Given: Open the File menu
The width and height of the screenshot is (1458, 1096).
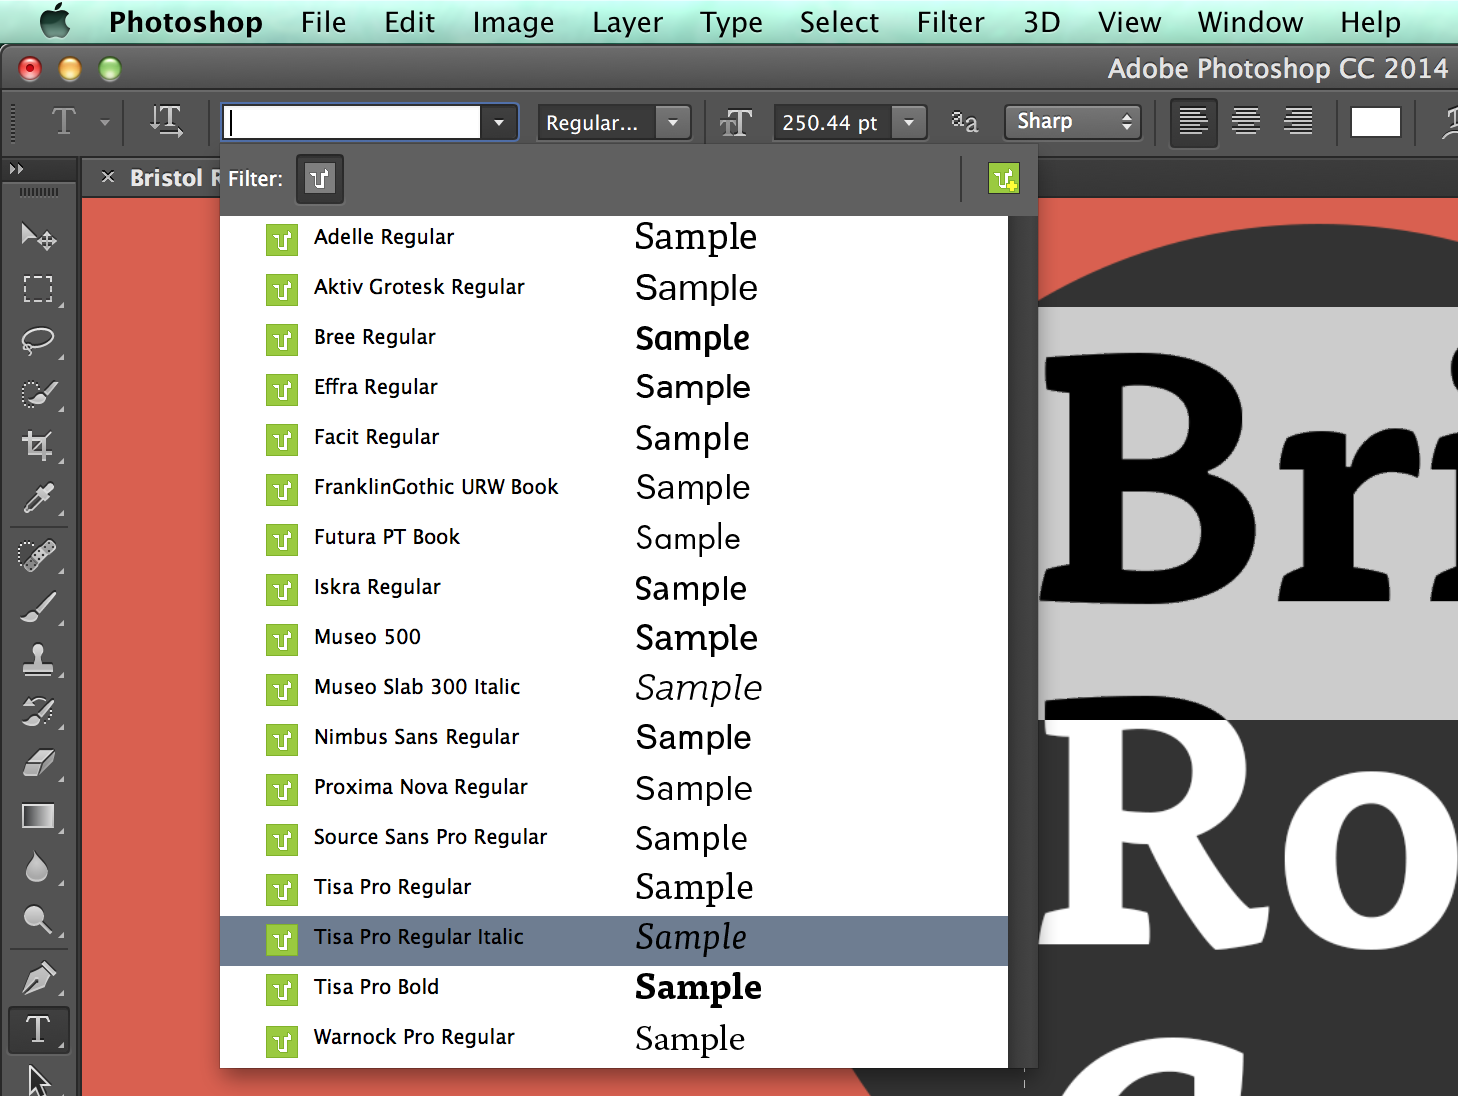Looking at the screenshot, I should pos(323,22).
